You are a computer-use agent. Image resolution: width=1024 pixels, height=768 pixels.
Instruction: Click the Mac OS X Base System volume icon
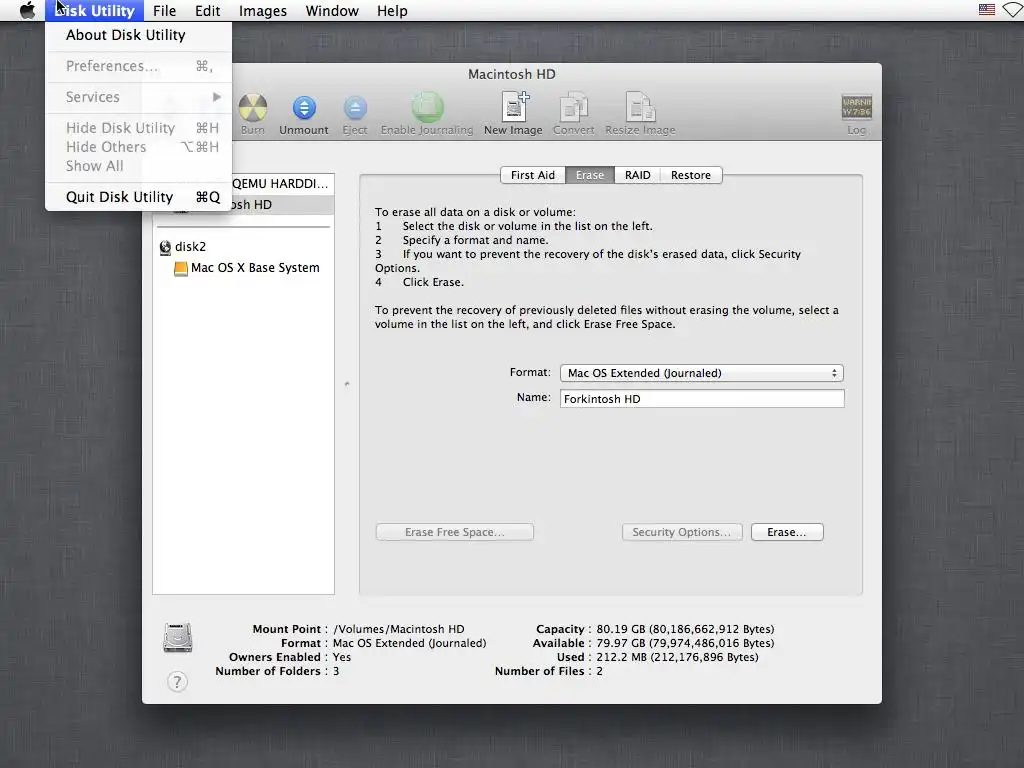[181, 268]
